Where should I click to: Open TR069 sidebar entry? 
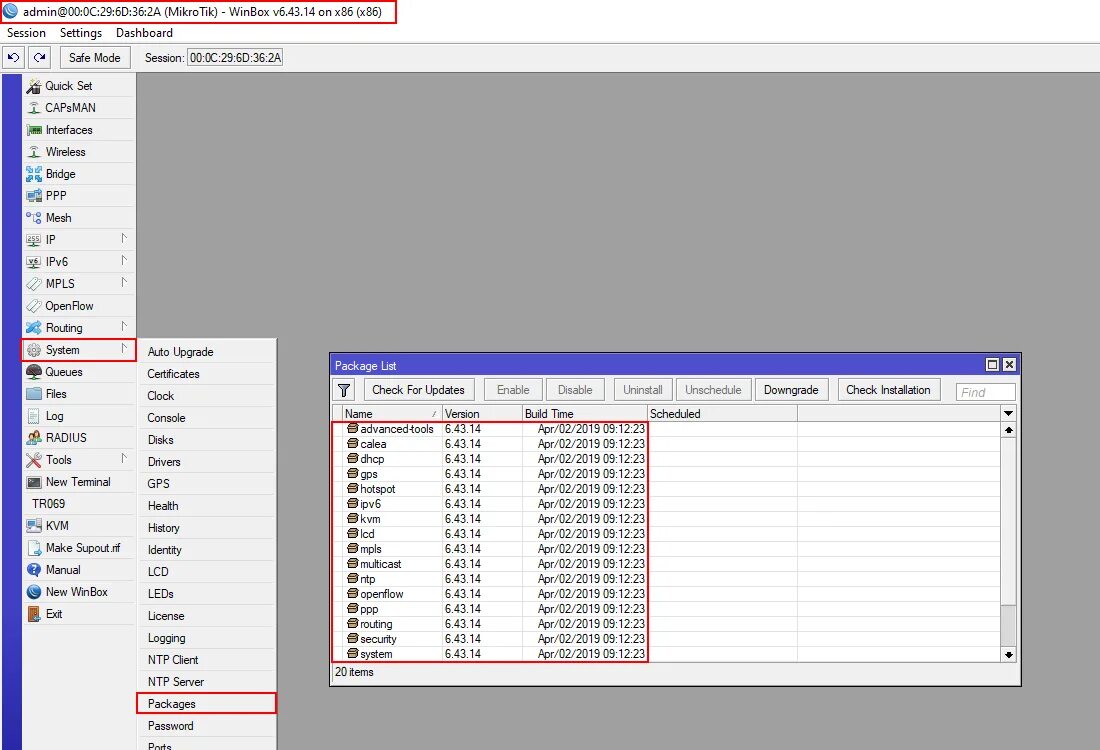pyautogui.click(x=79, y=504)
